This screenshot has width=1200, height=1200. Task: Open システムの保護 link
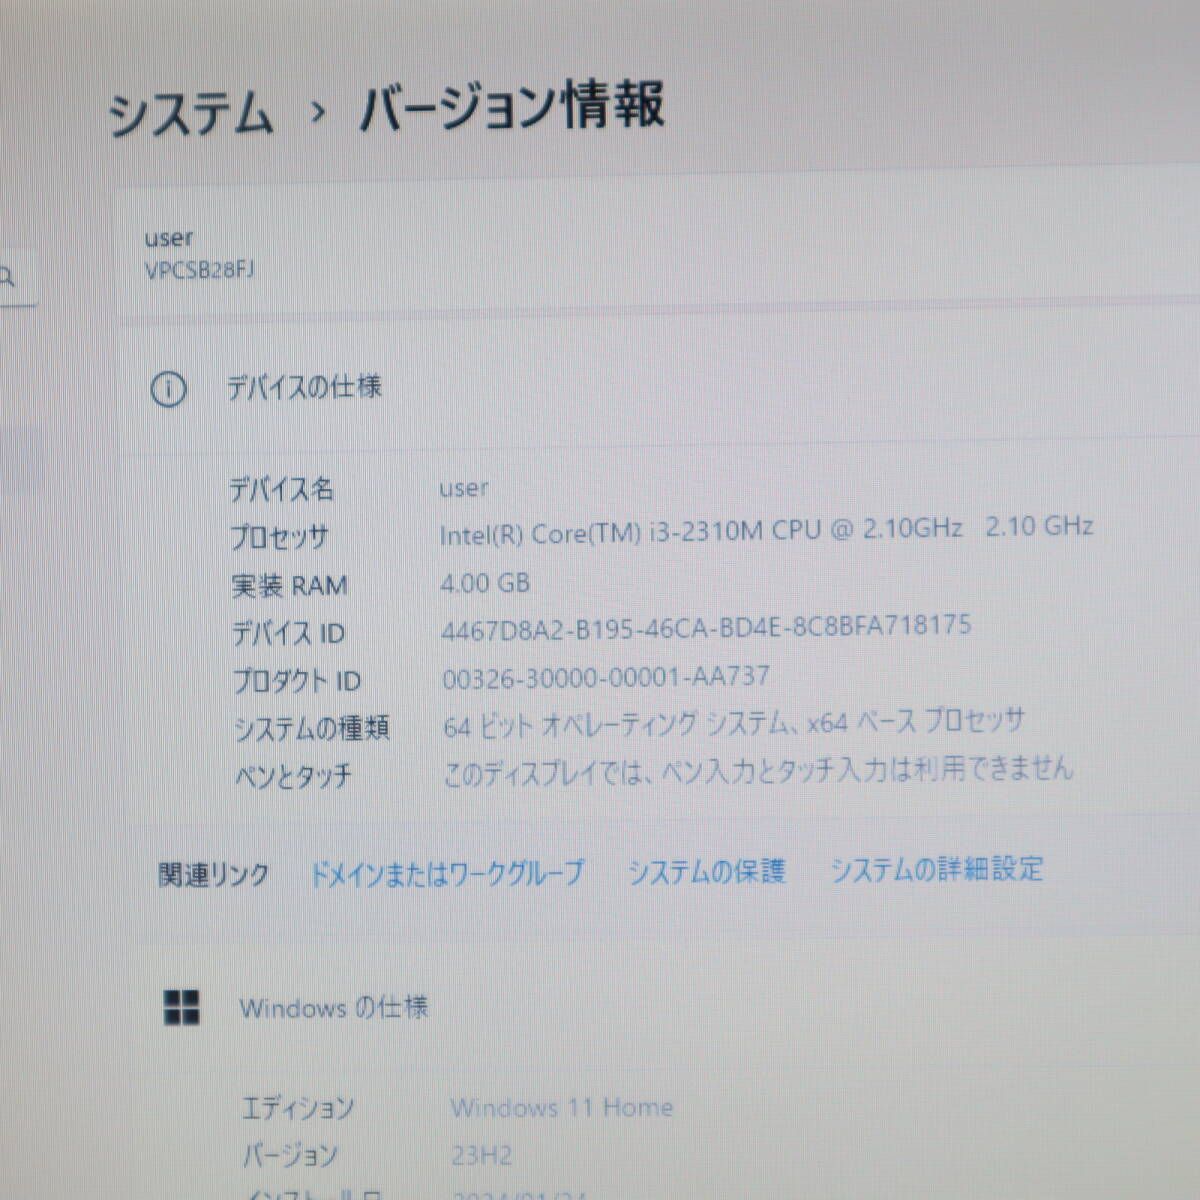click(x=706, y=871)
